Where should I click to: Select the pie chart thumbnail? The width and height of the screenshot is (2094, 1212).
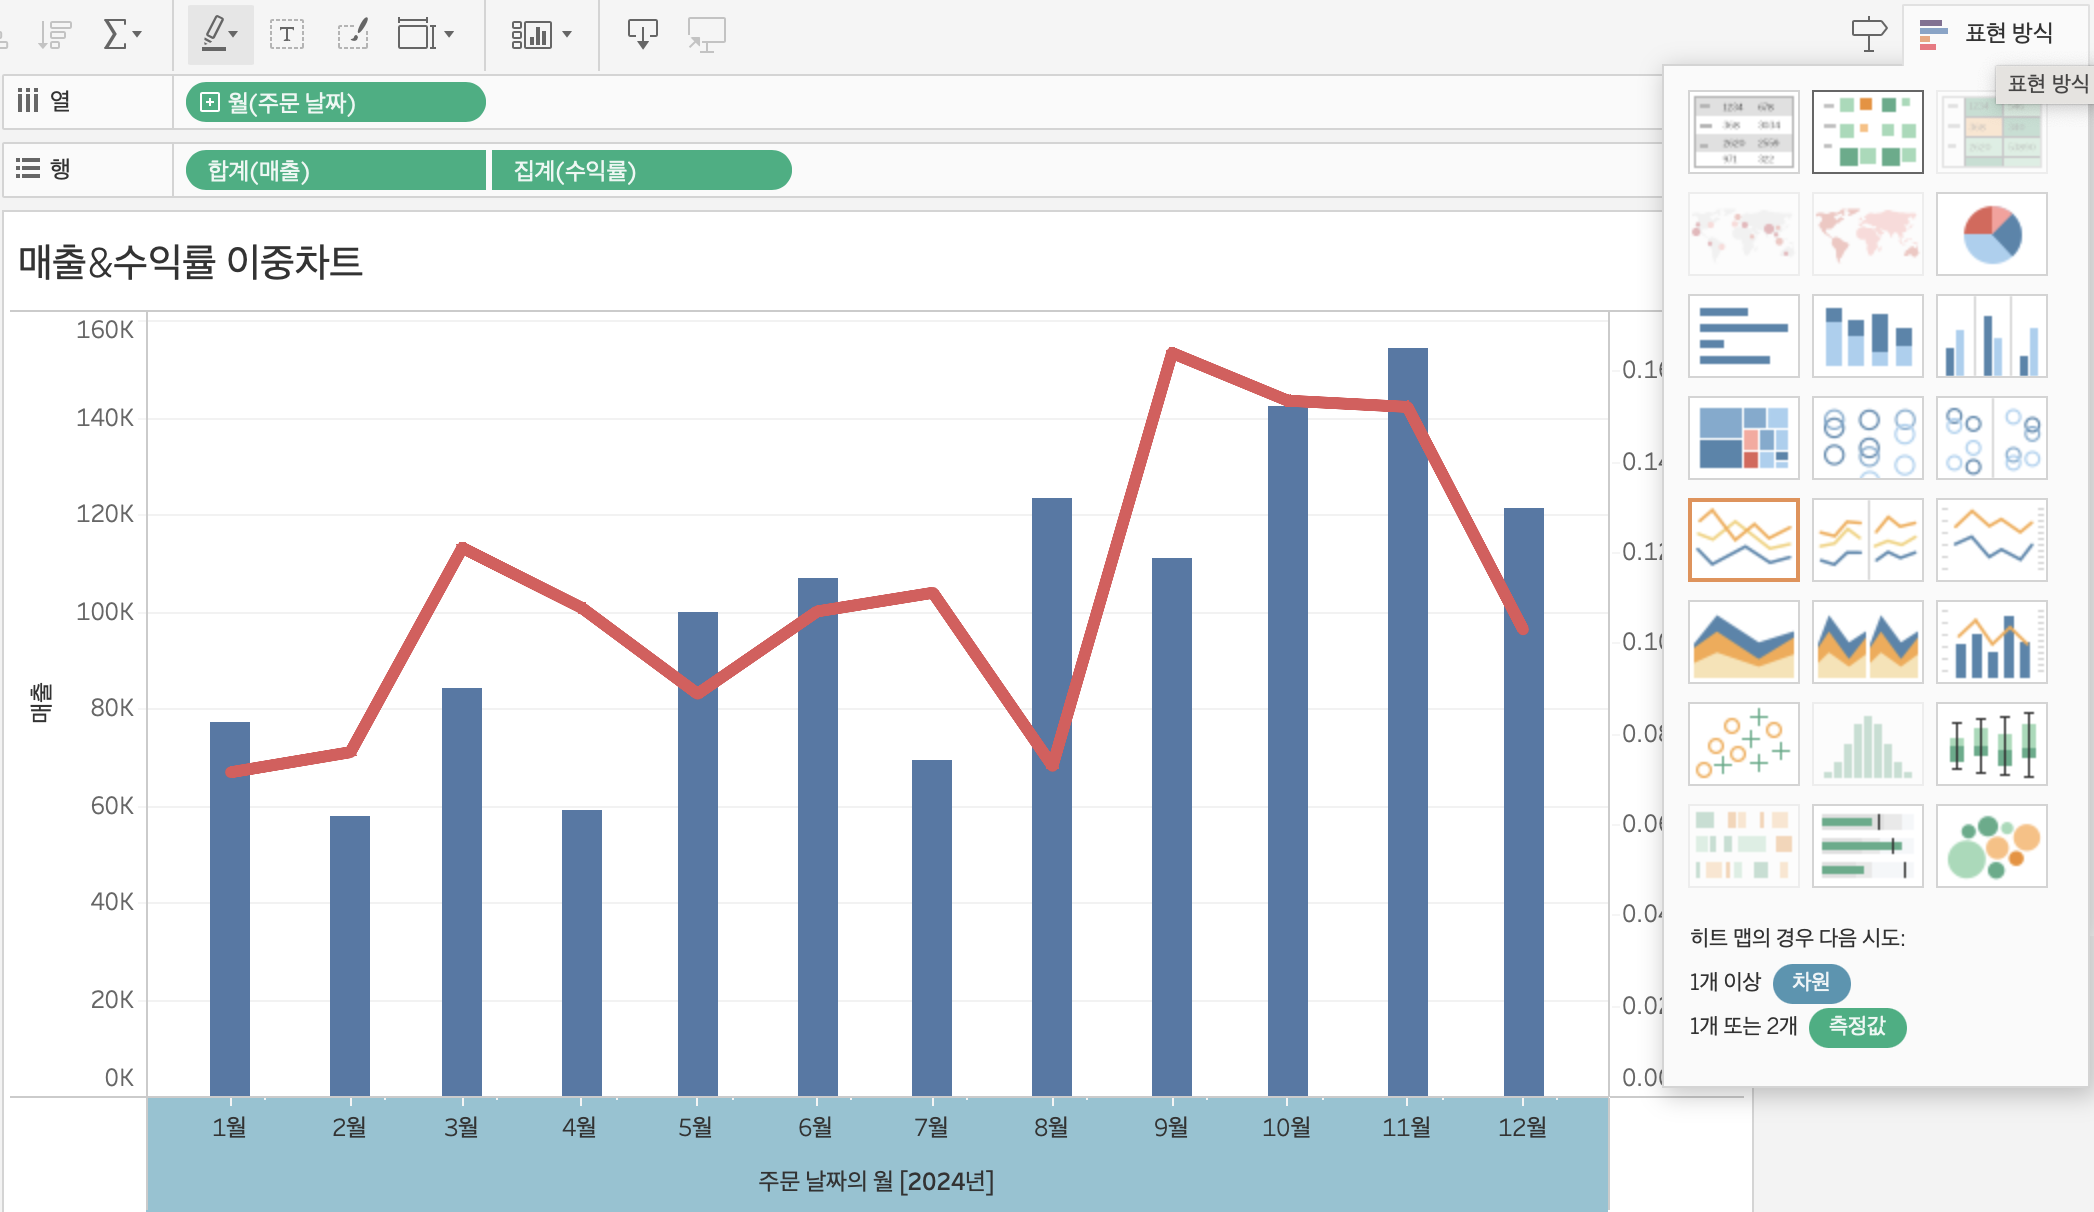(x=1991, y=234)
